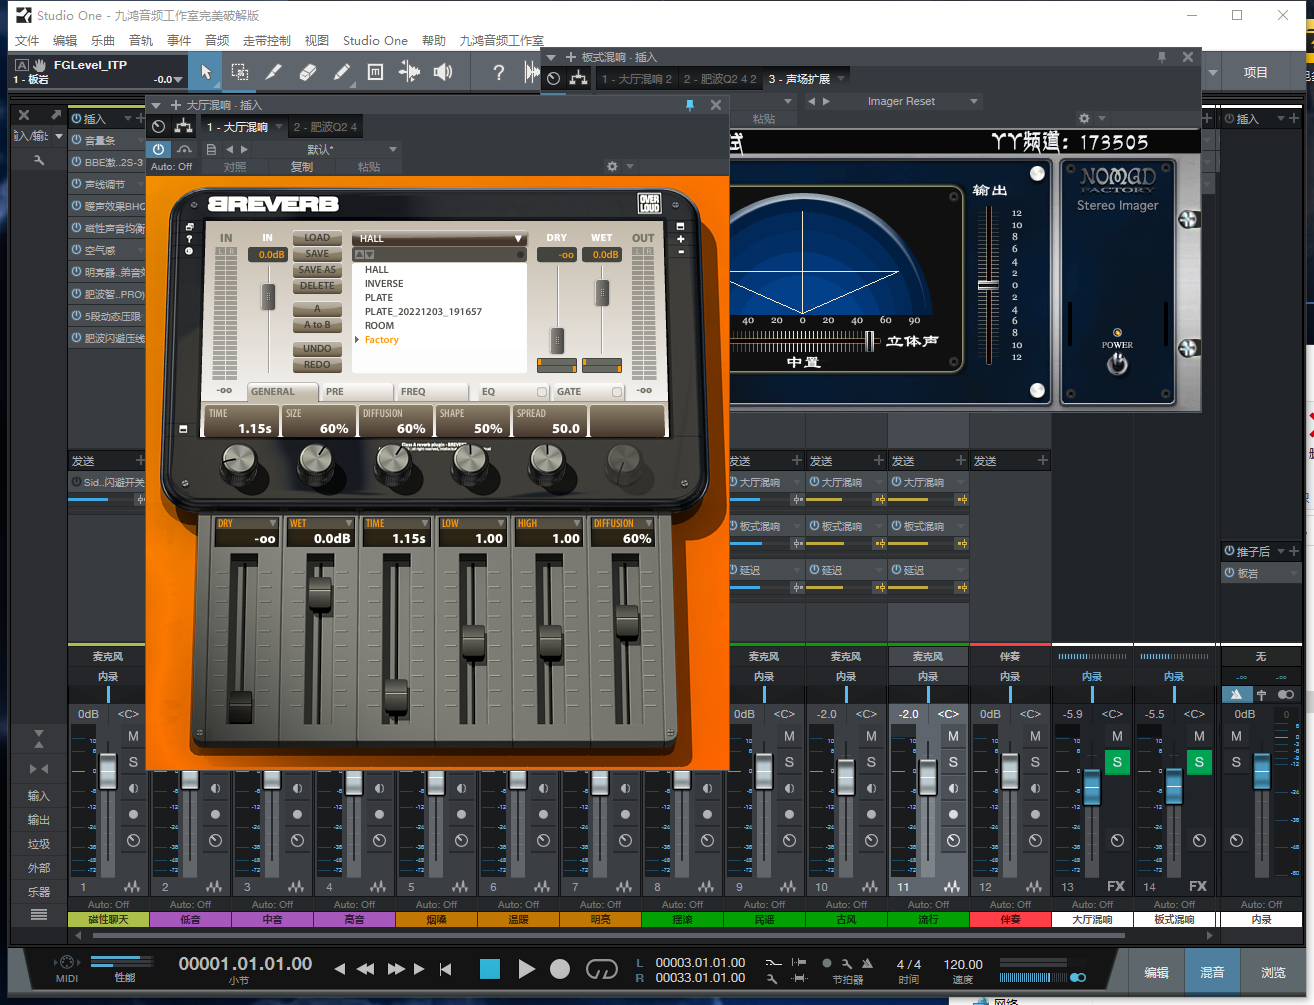The width and height of the screenshot is (1314, 1005).
Task: Enable the EQ checkbox in BREVERB
Action: tap(542, 392)
